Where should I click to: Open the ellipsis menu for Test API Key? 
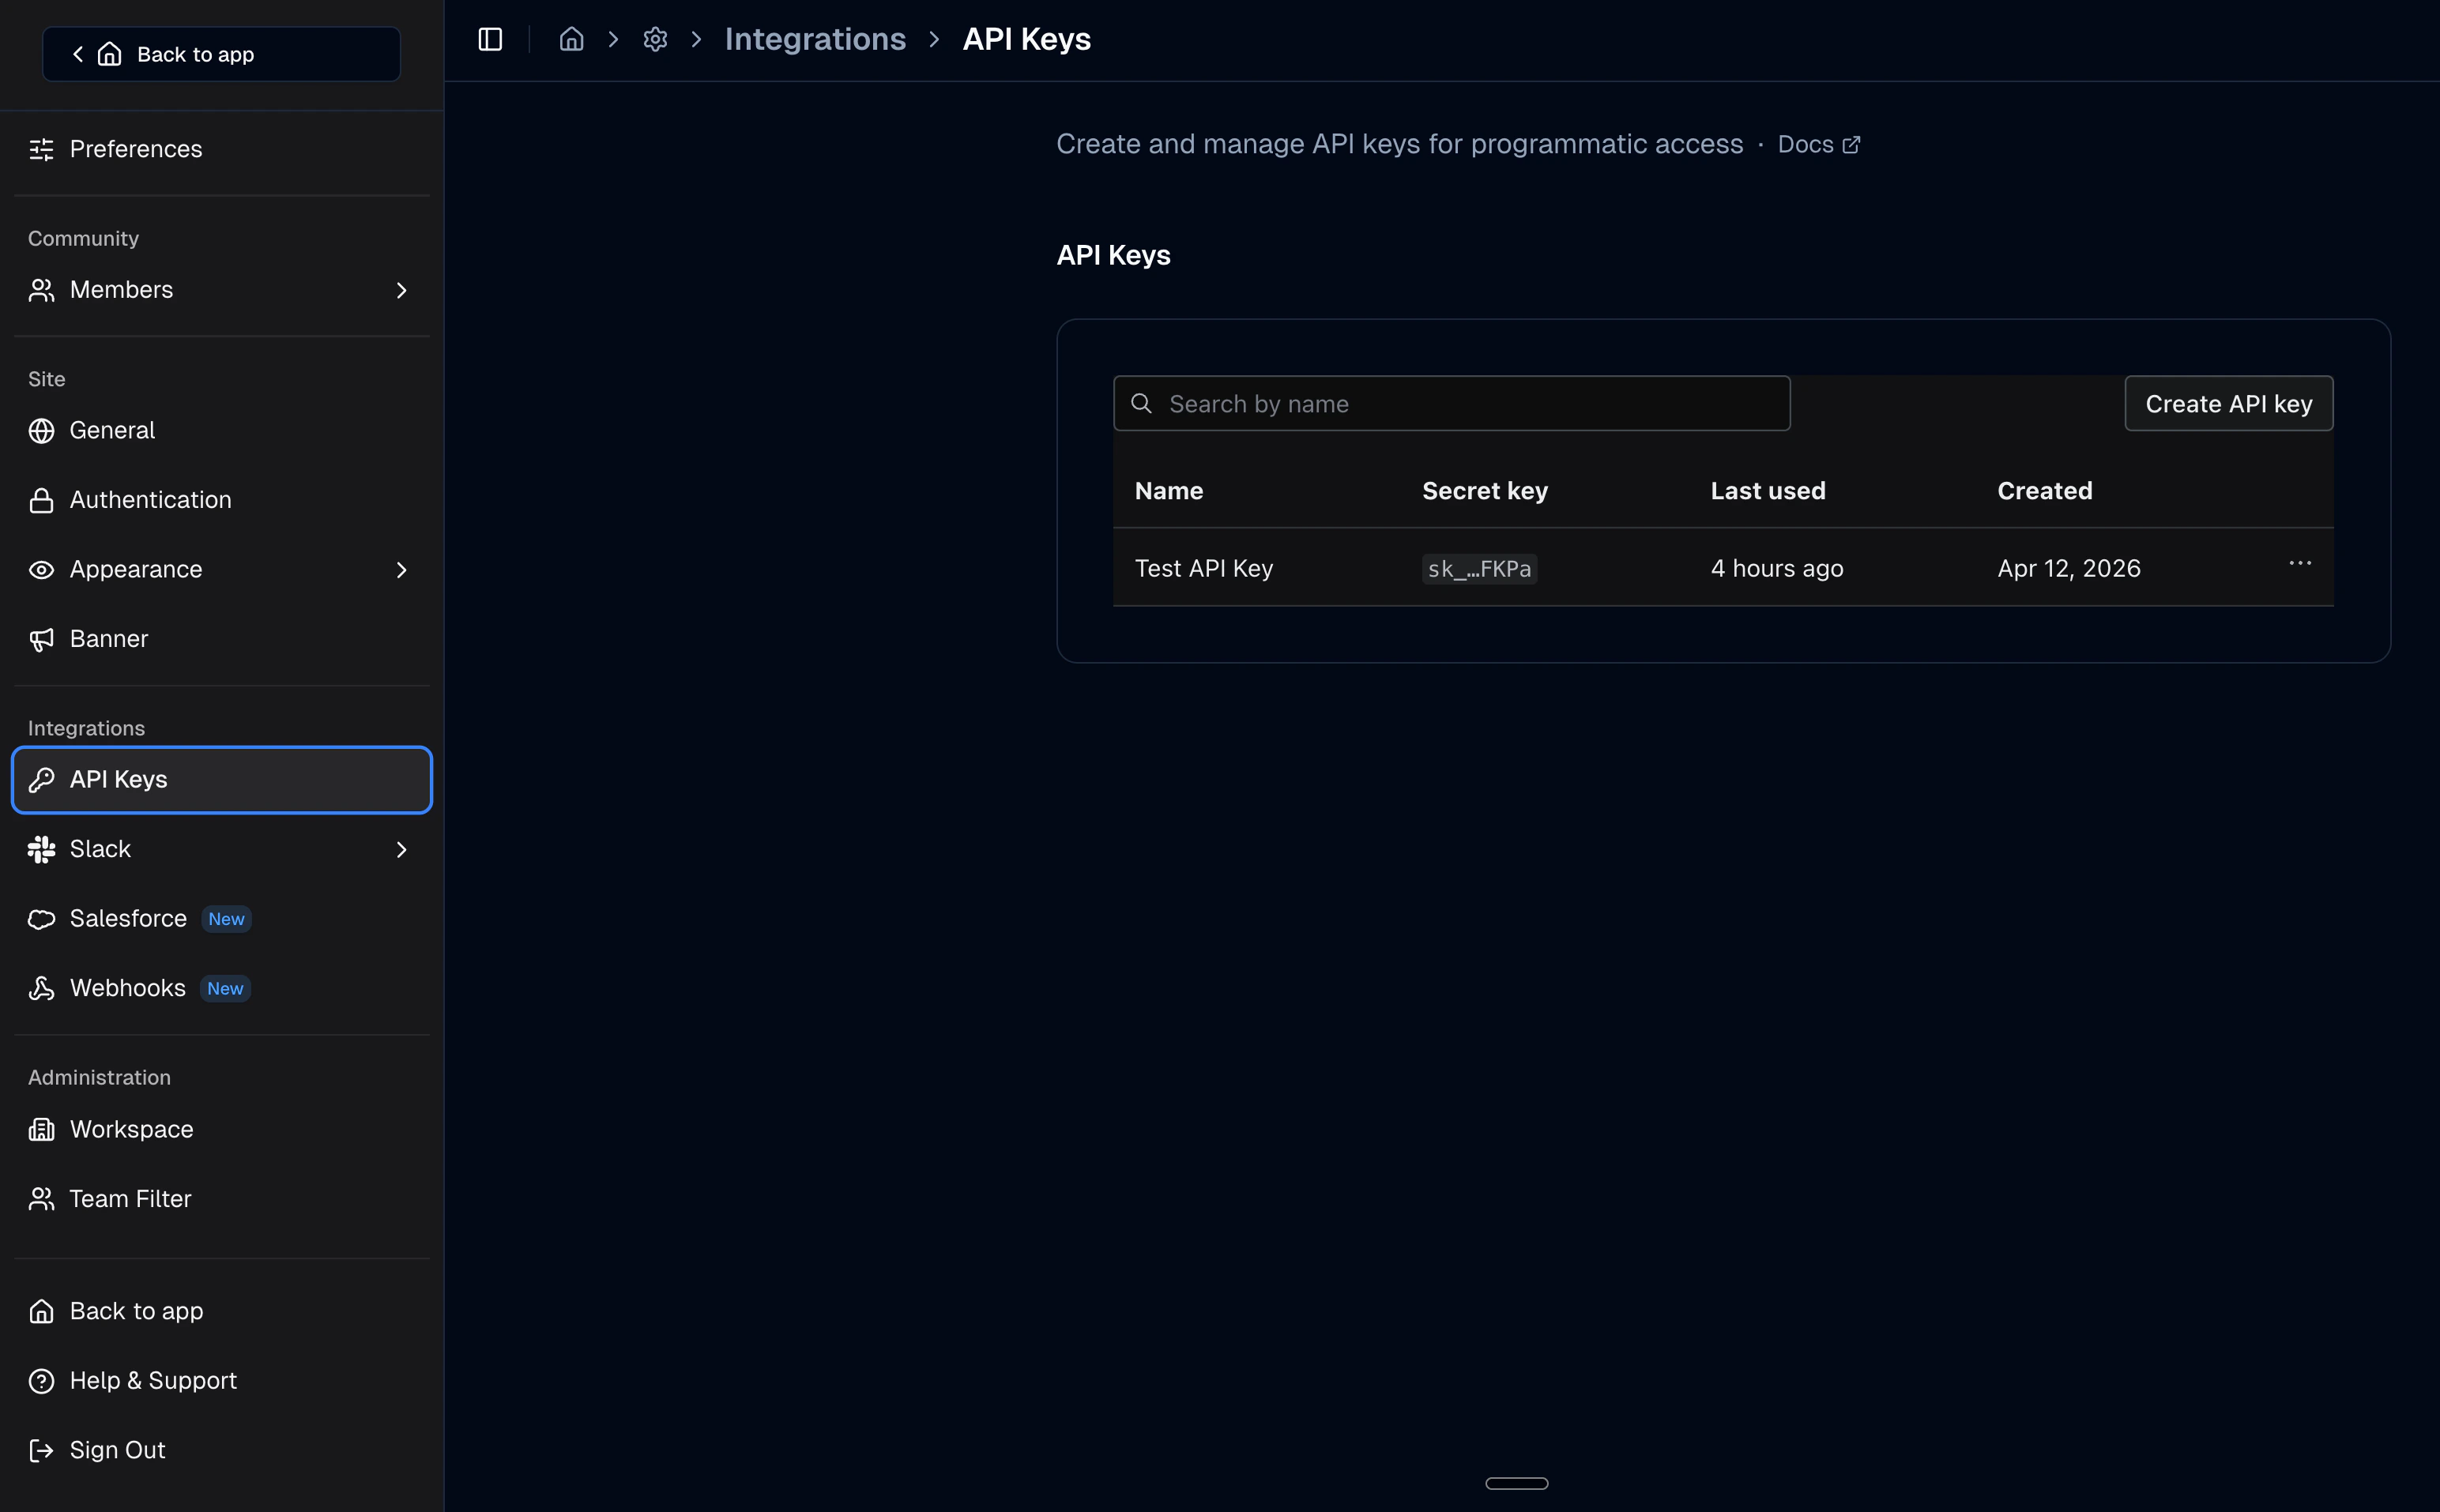pyautogui.click(x=2300, y=563)
